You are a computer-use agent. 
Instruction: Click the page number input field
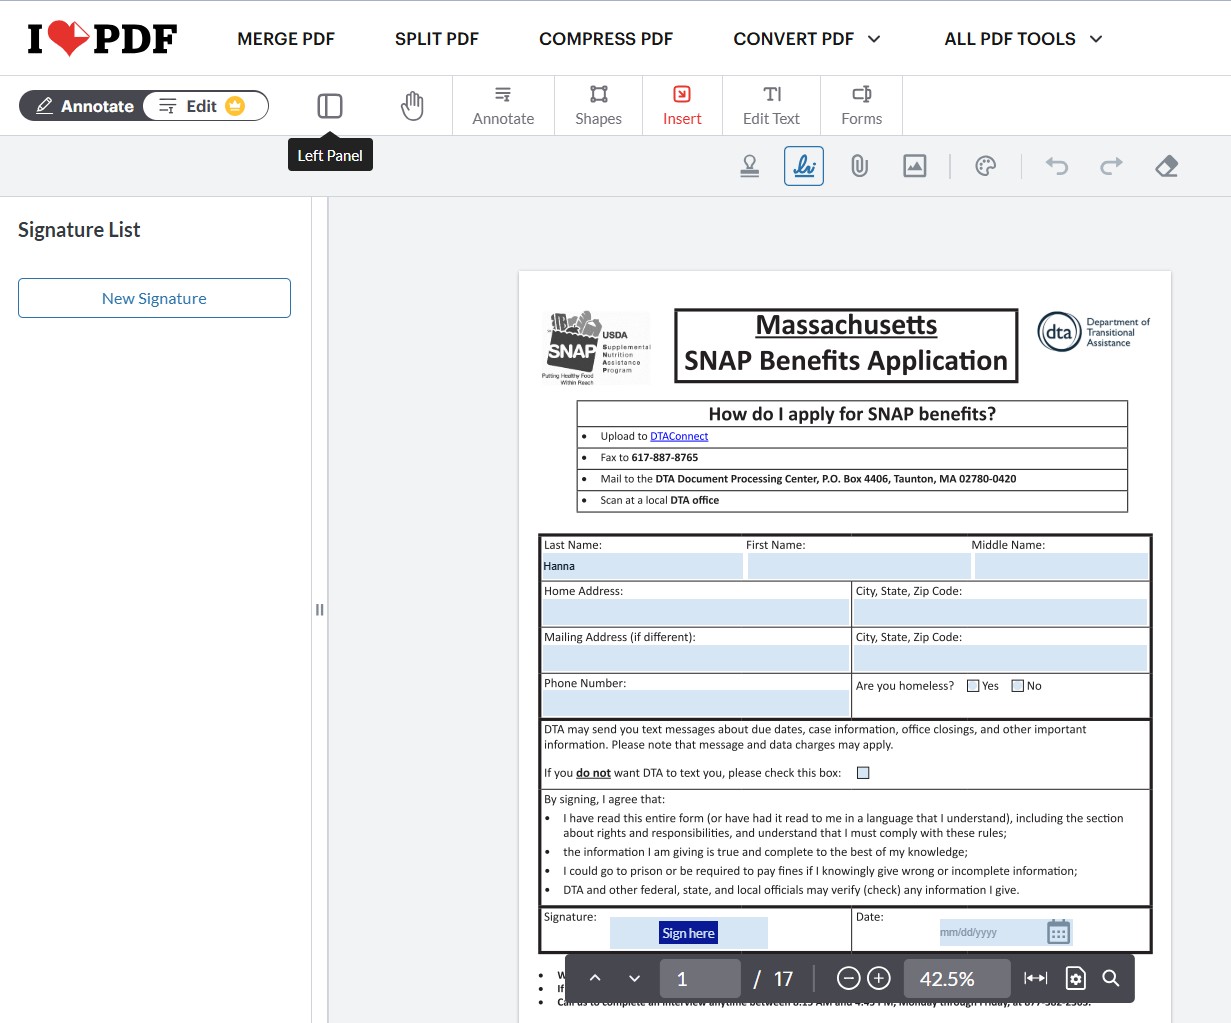(x=700, y=979)
